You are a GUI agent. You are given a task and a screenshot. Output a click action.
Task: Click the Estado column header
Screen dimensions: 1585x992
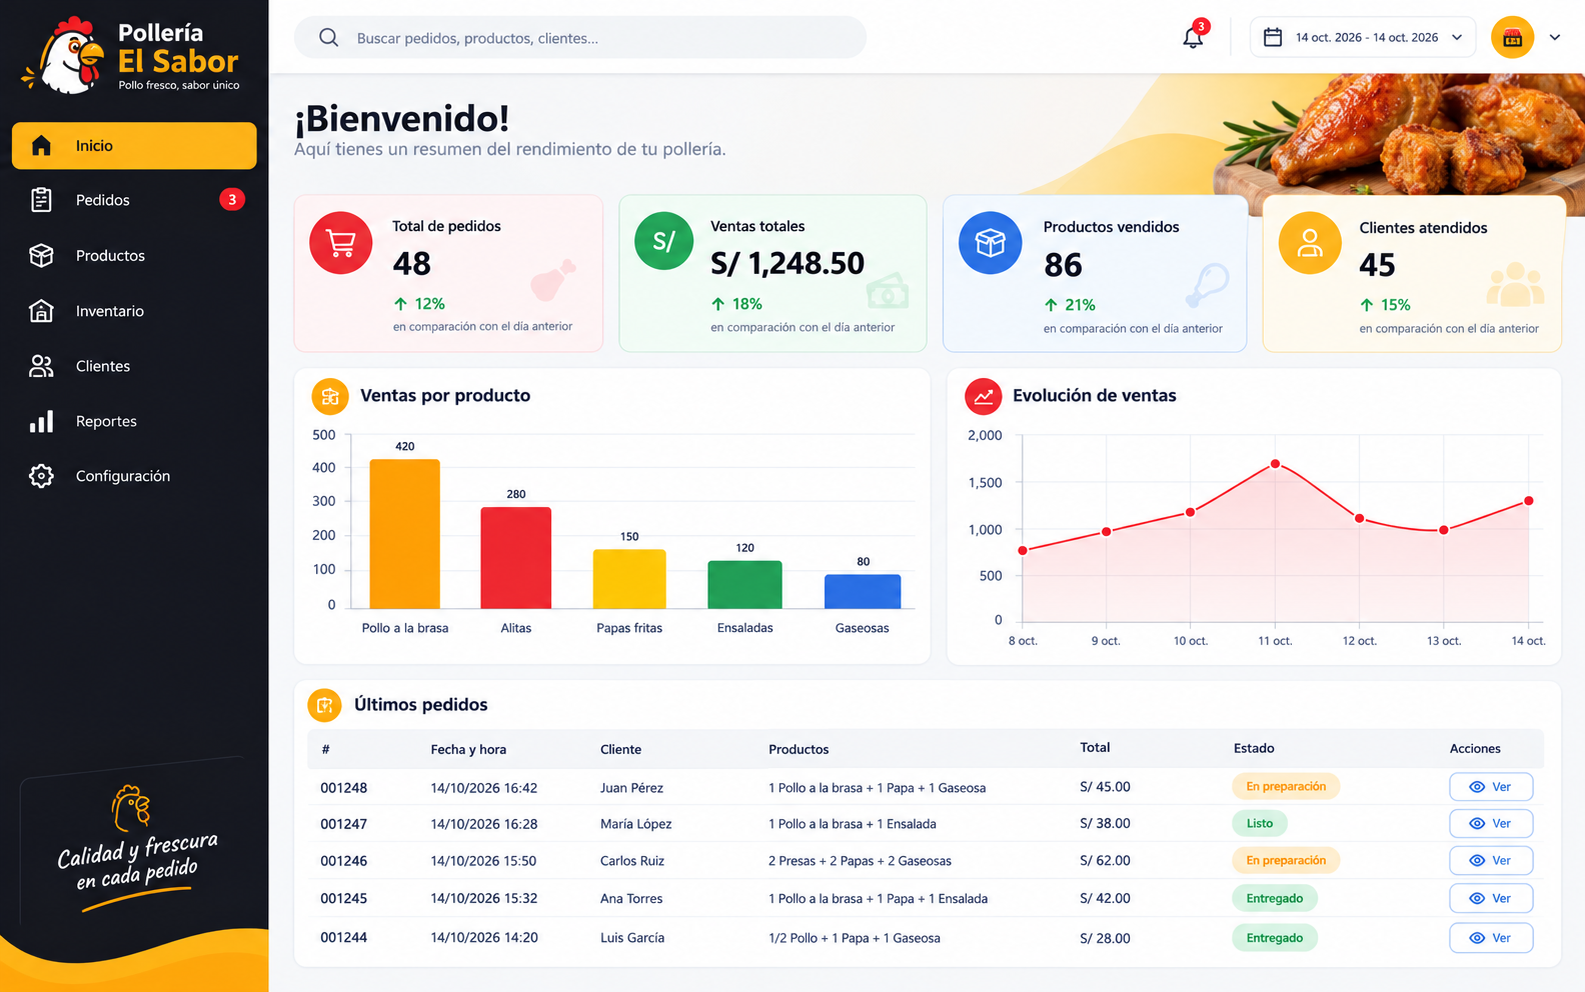tap(1254, 748)
